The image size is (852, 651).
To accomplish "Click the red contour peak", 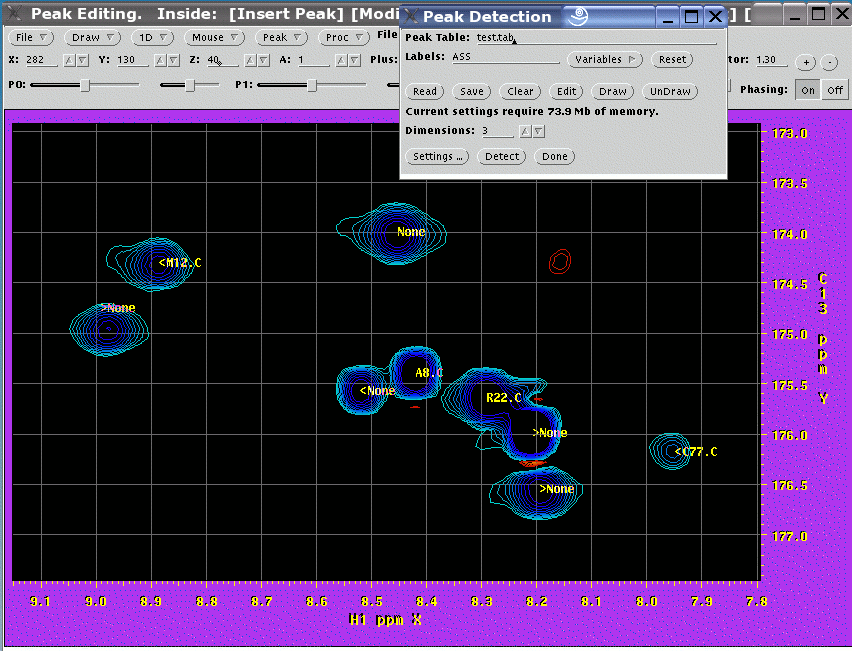I will [x=560, y=261].
